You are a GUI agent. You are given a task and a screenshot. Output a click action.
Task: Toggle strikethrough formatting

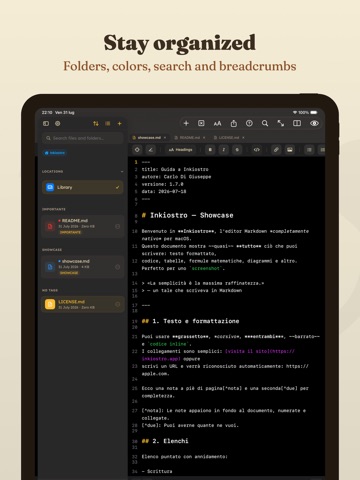237,150
